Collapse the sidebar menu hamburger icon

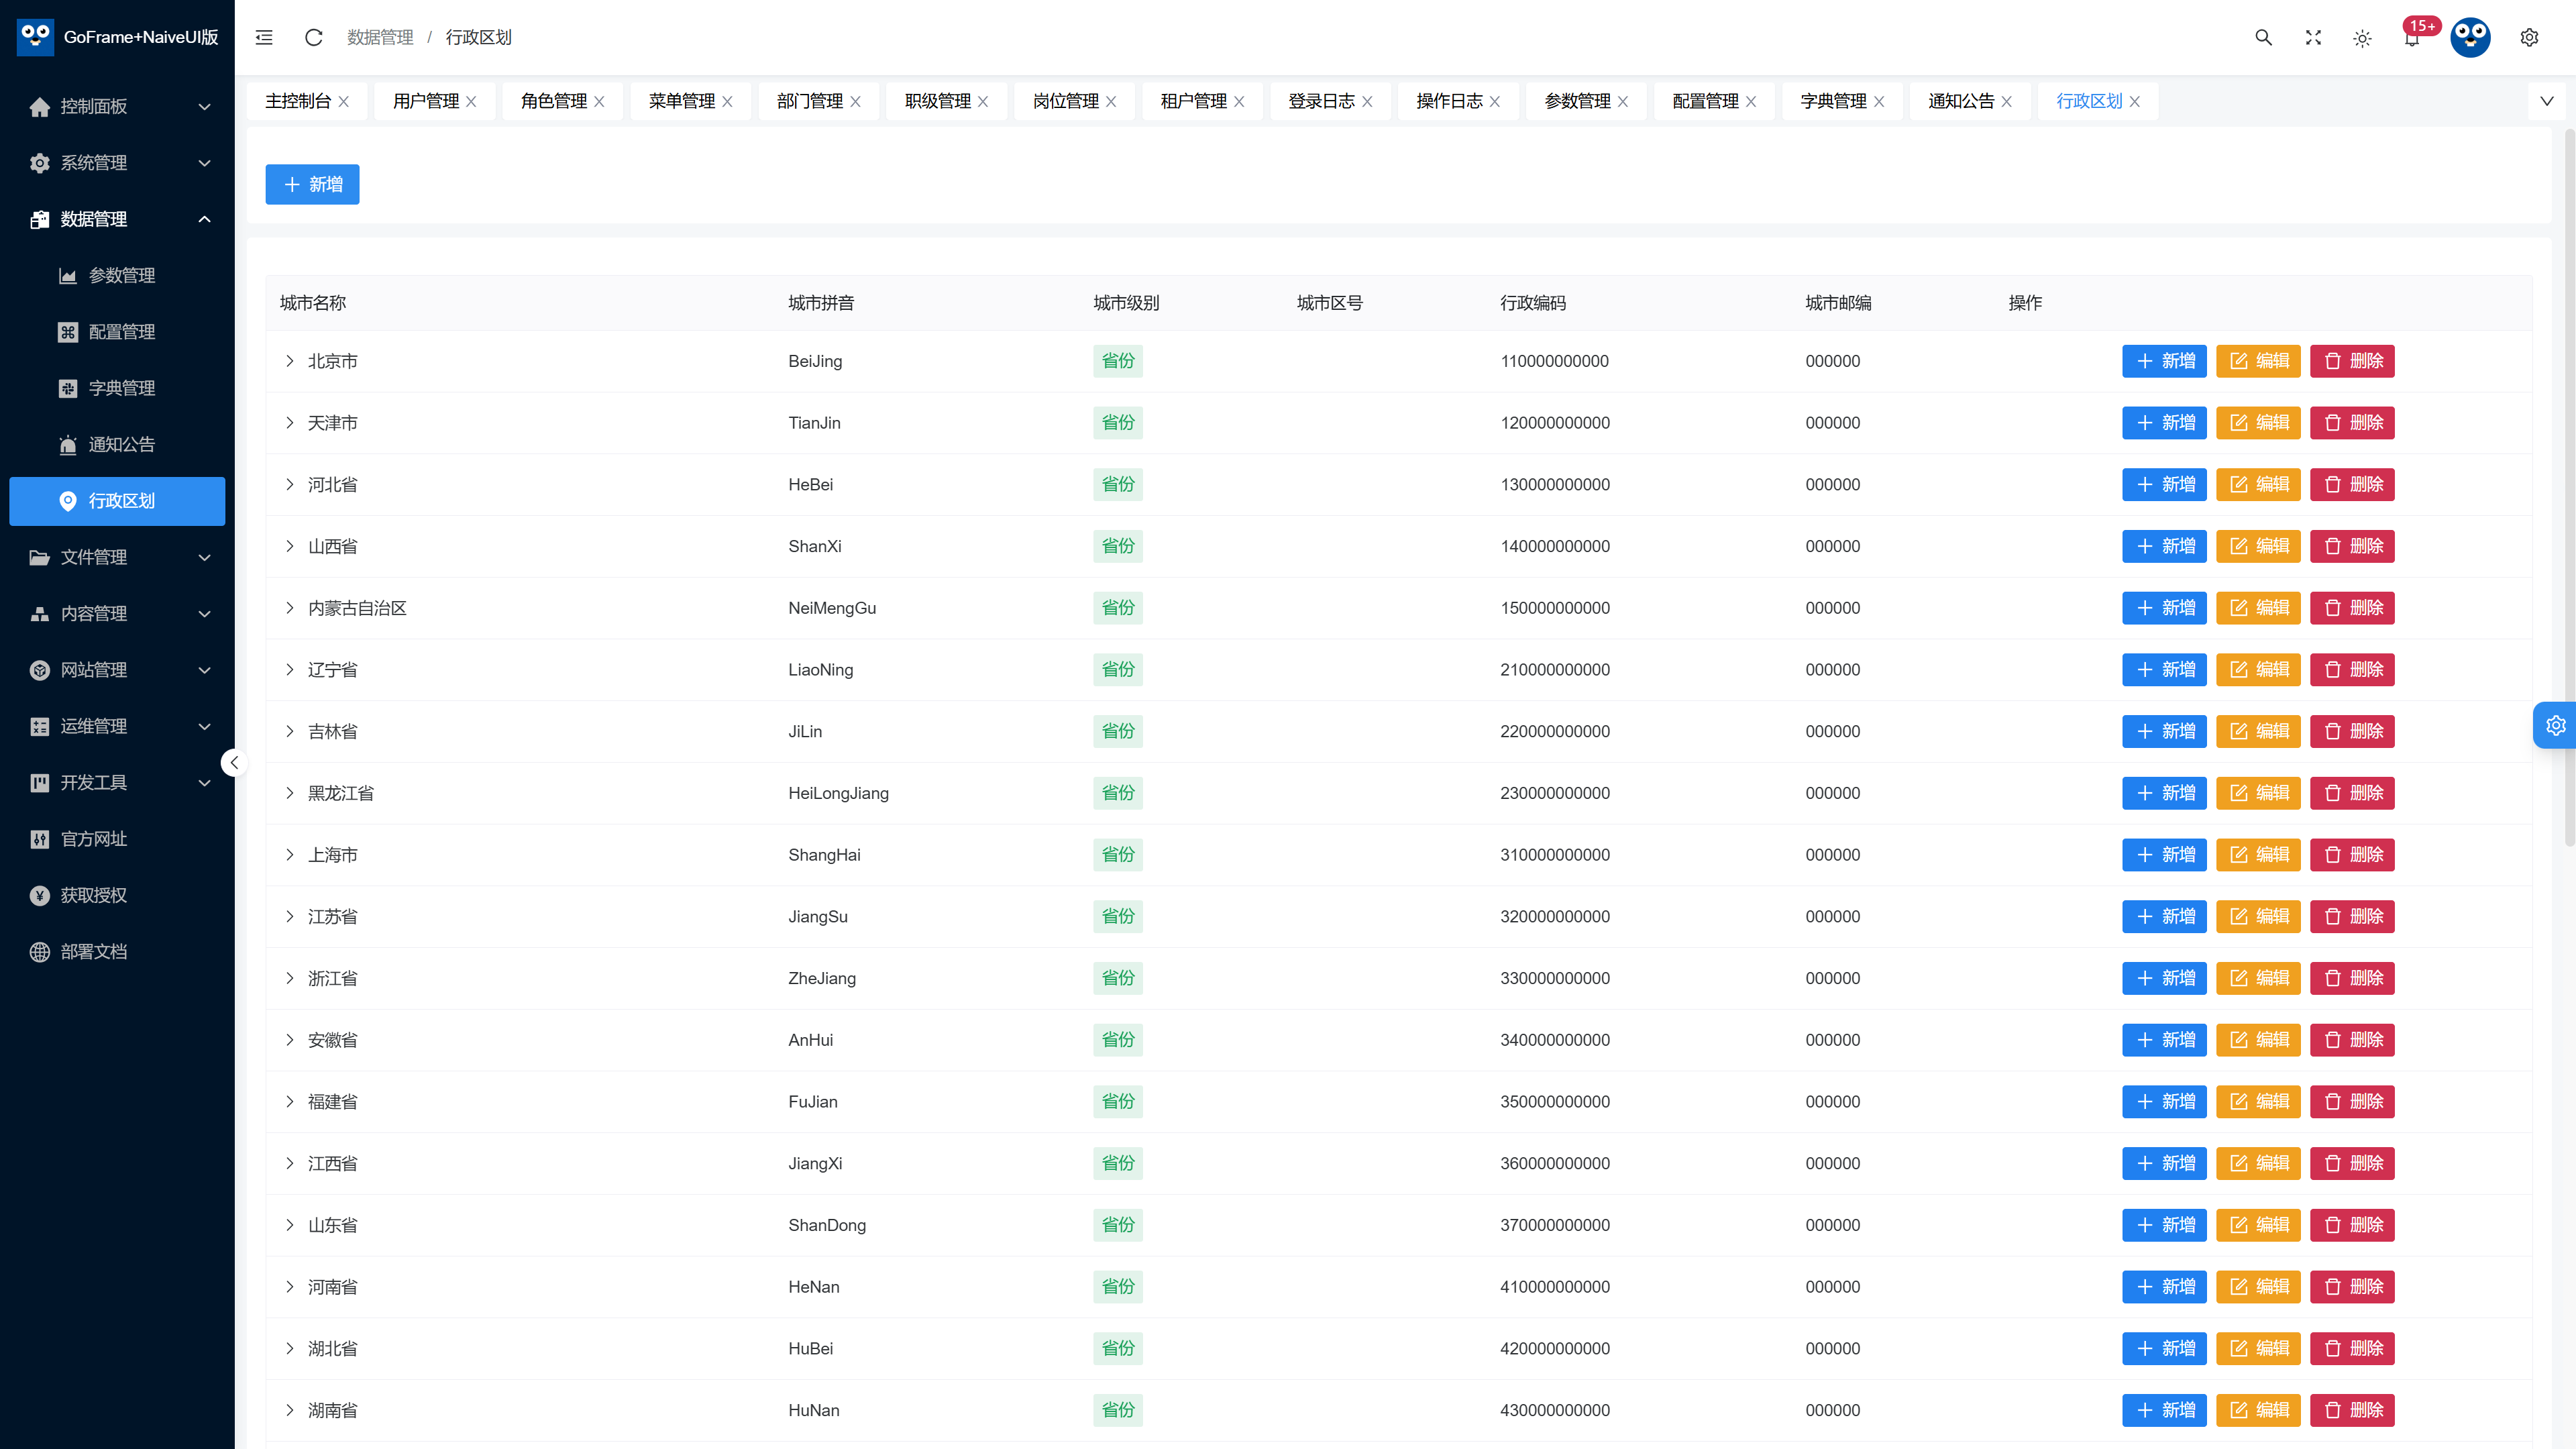pos(264,37)
